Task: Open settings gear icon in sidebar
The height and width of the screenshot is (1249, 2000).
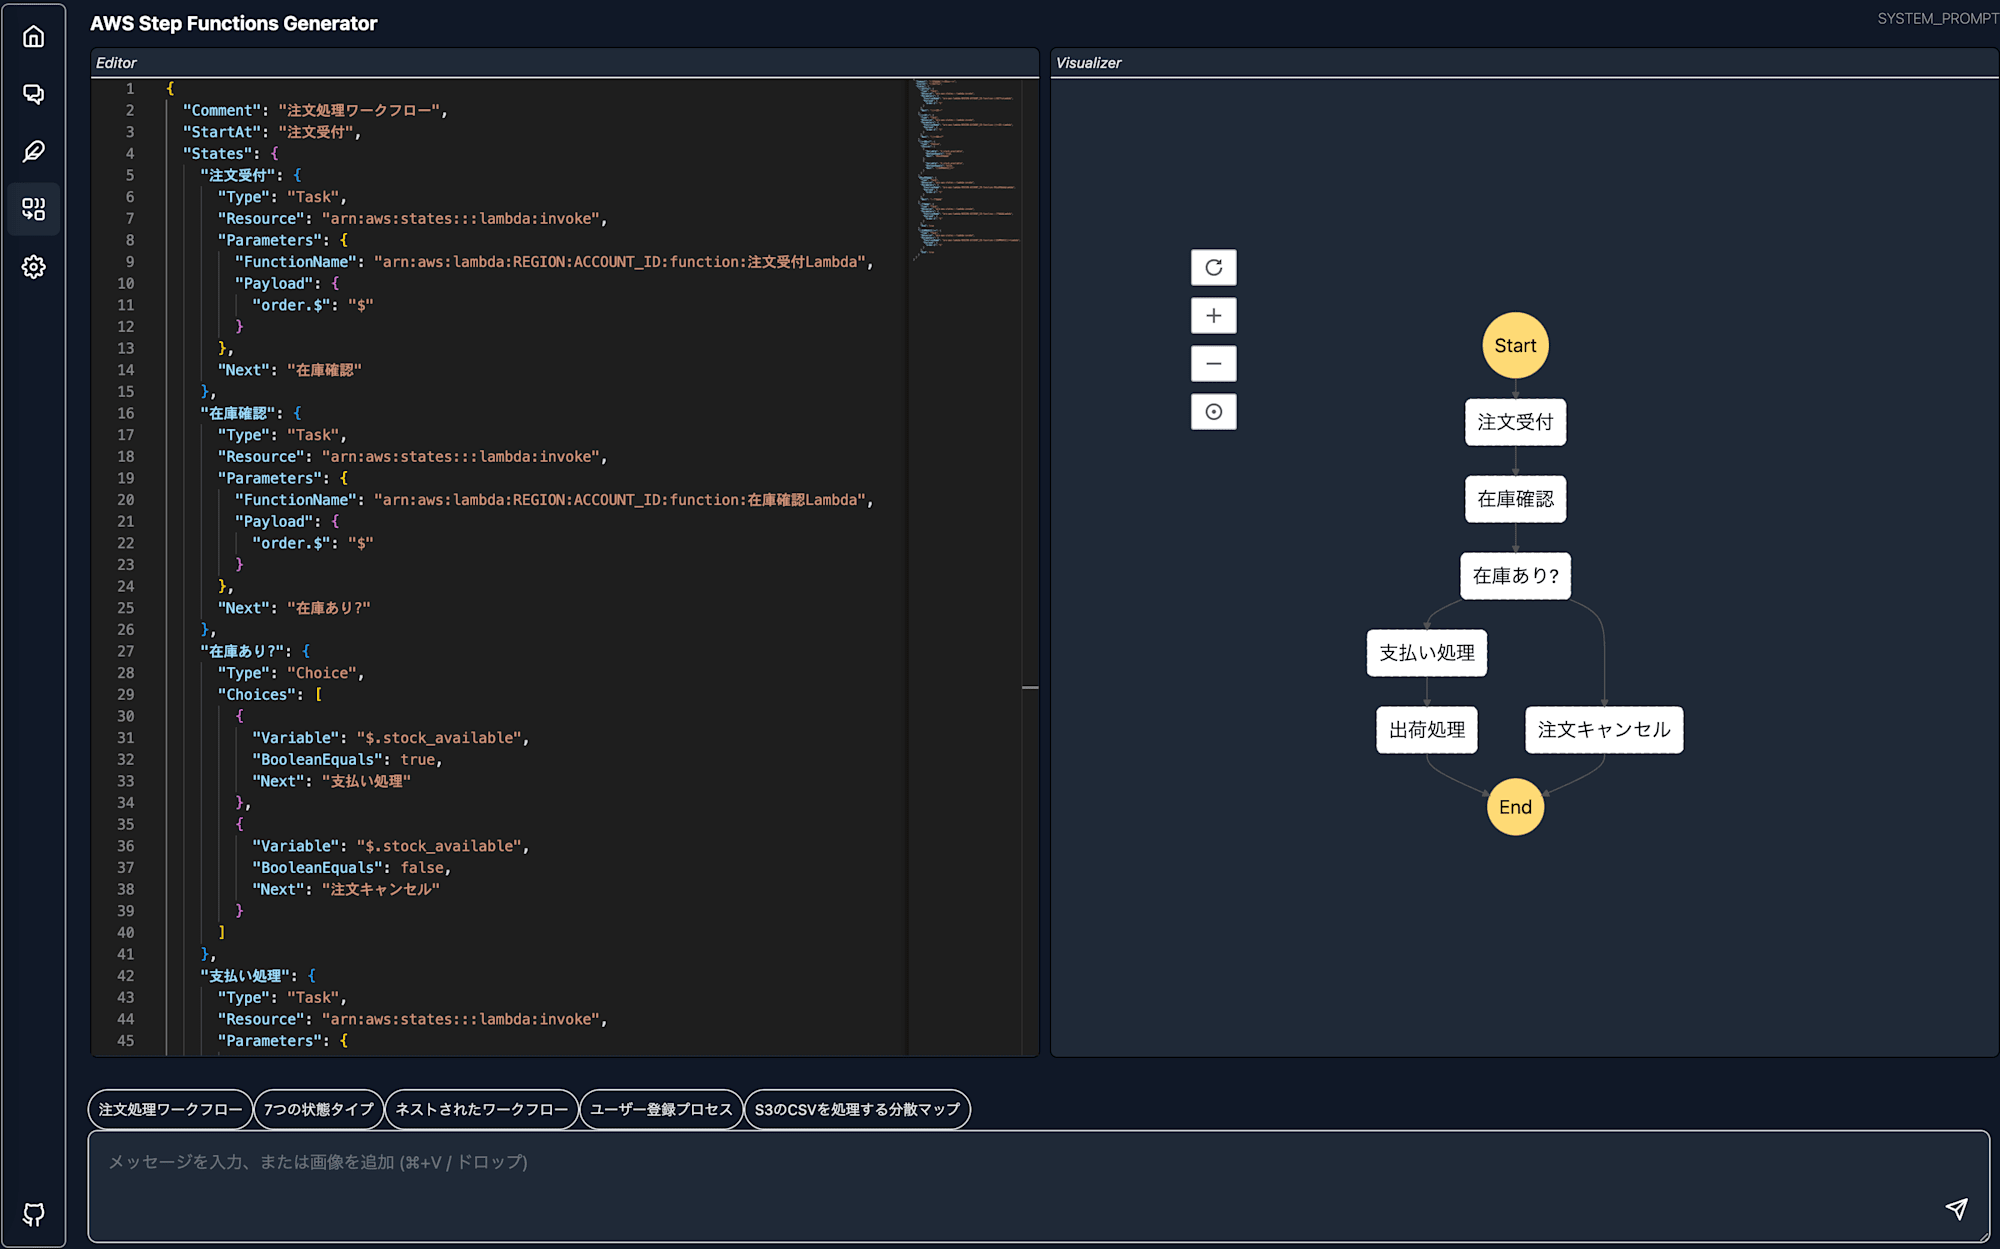Action: pyautogui.click(x=34, y=267)
